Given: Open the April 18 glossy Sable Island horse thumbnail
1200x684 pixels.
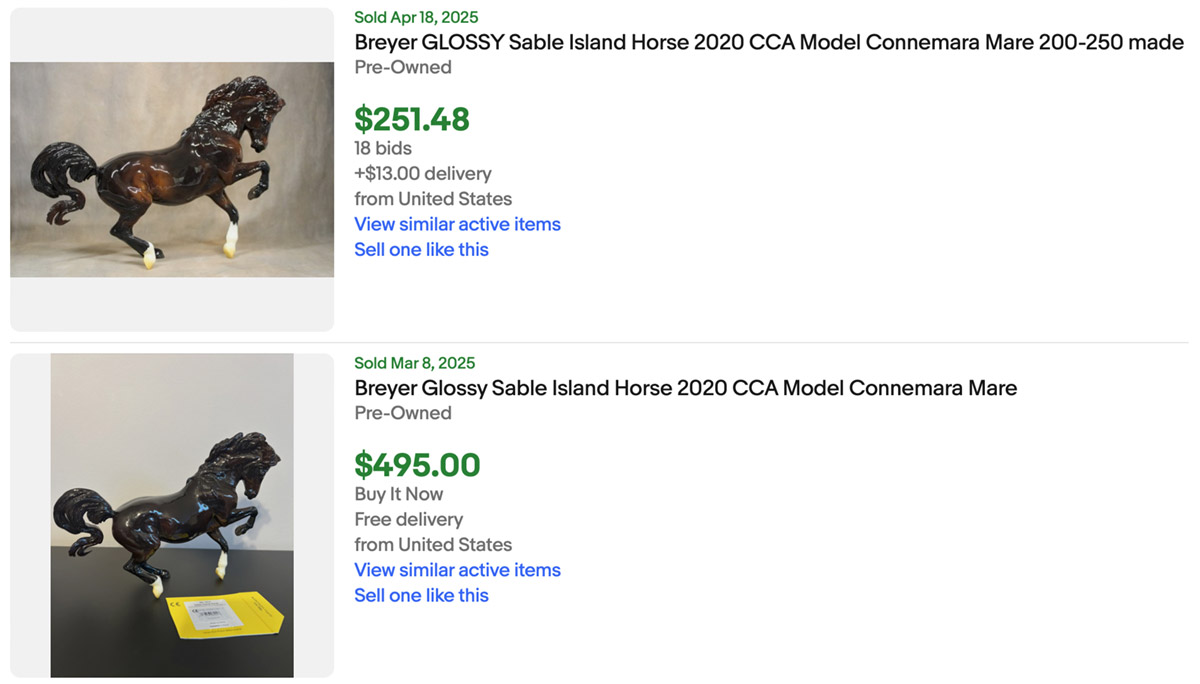Looking at the screenshot, I should pyautogui.click(x=172, y=169).
